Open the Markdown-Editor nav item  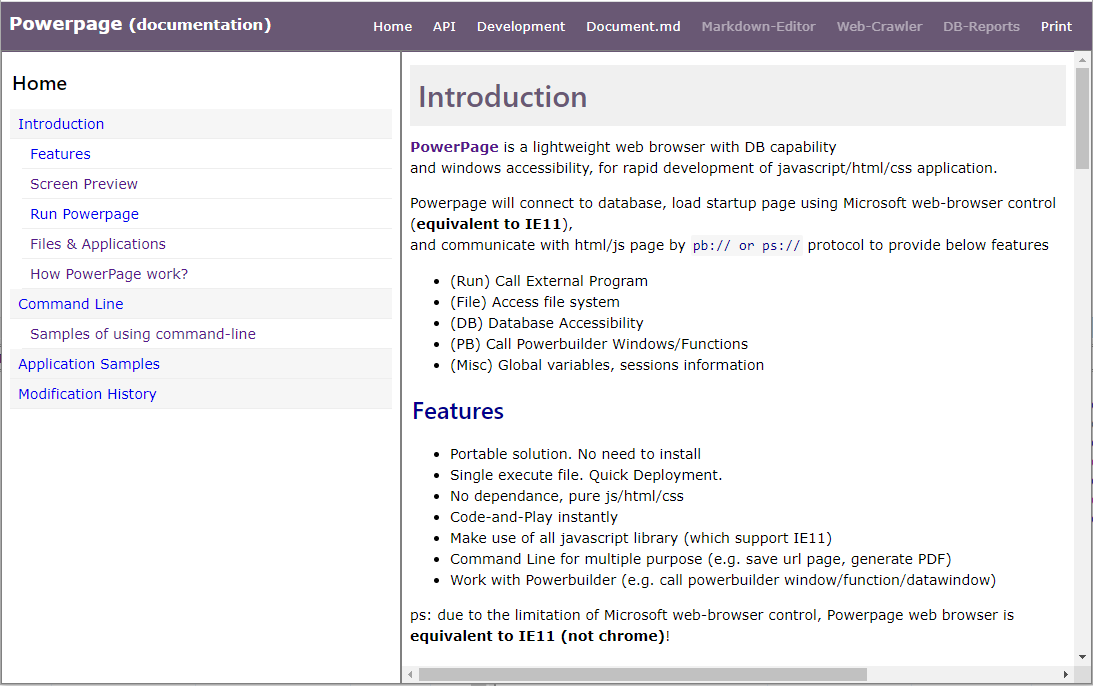758,26
